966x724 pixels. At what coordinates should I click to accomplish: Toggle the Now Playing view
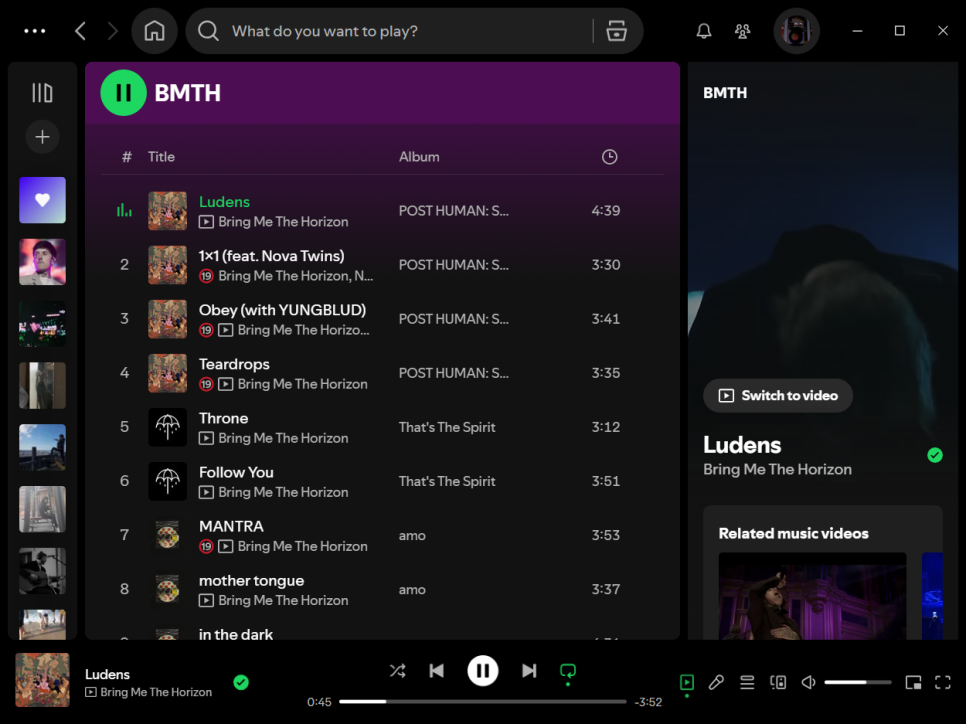pos(686,682)
